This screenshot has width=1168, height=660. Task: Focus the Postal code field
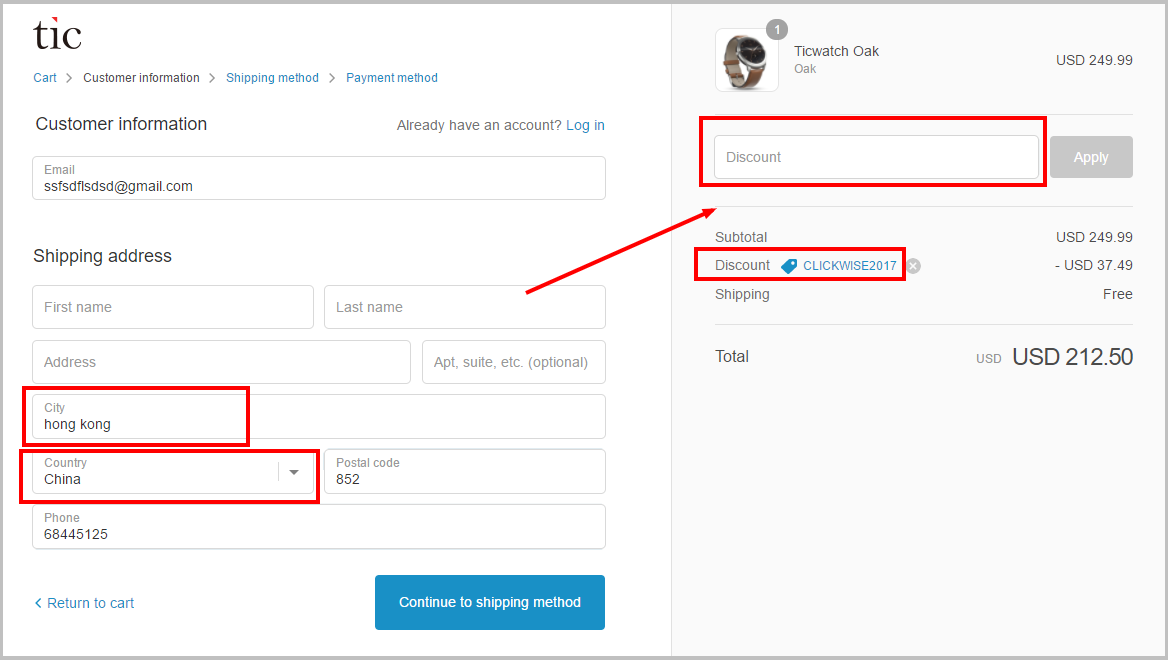[x=465, y=472]
